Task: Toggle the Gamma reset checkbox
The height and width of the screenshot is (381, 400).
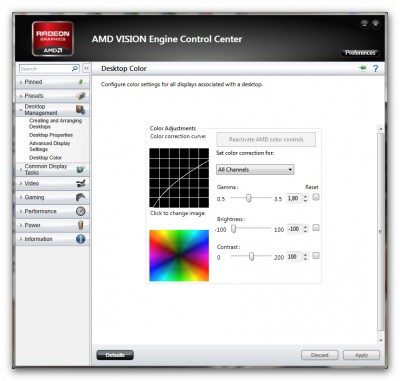Action: point(316,197)
